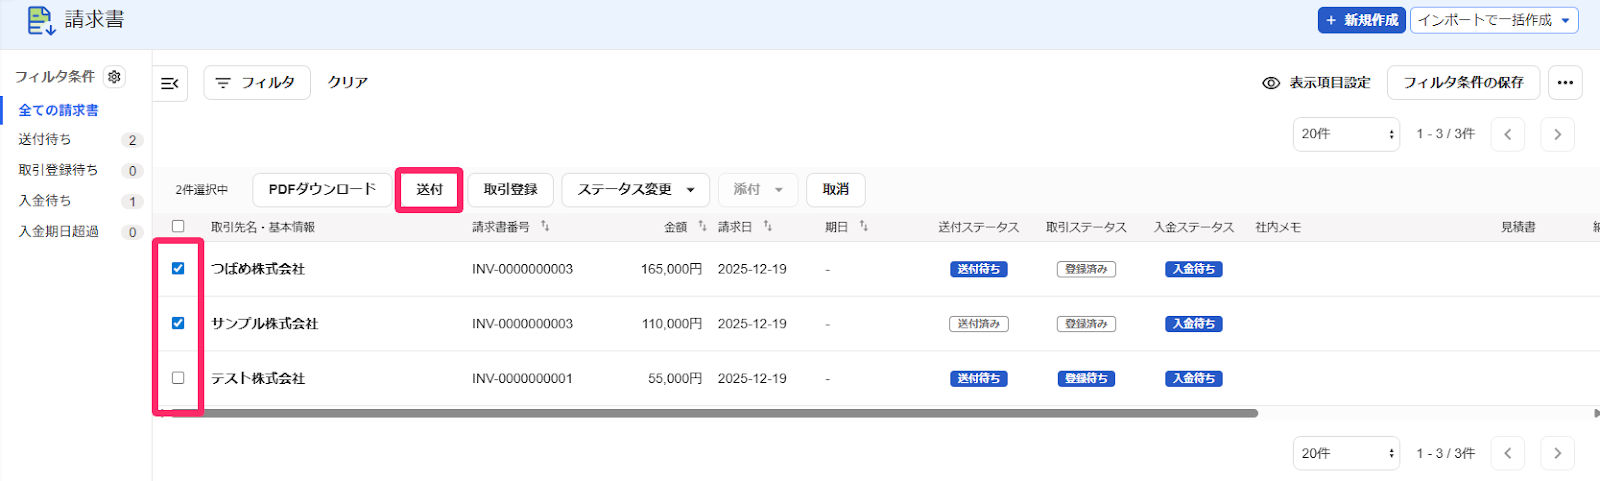Click 入金待ち badge in テスト株式会社 row
This screenshot has height=481, width=1600.
[x=1194, y=379]
